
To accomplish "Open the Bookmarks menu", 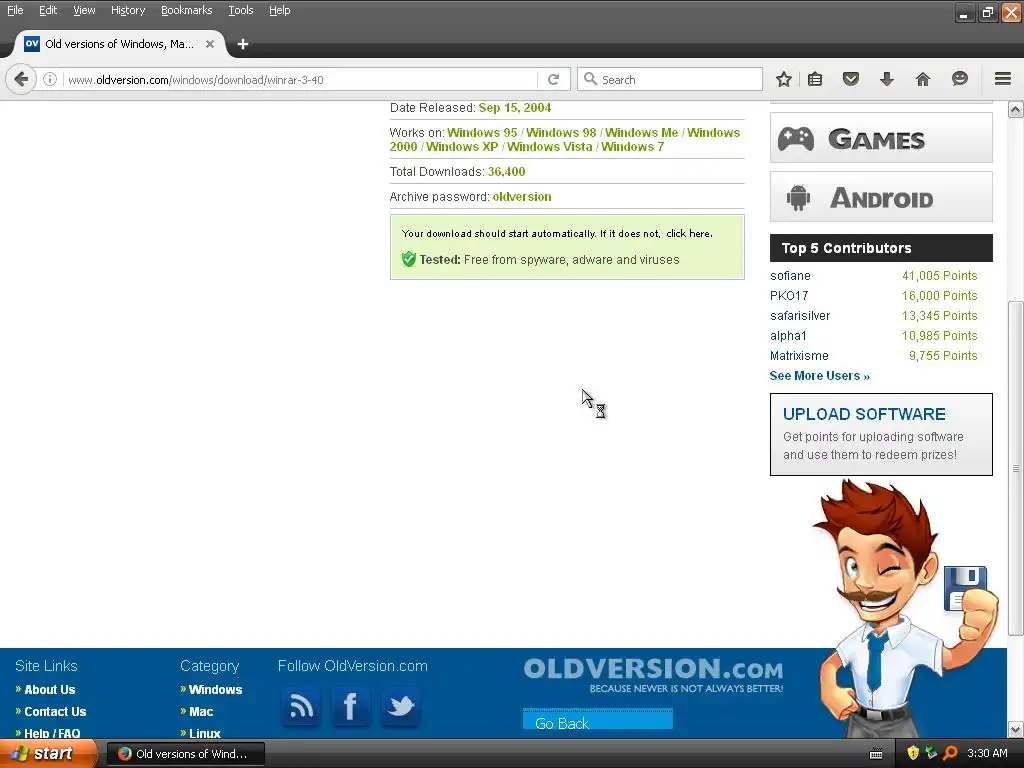I will coord(187,10).
